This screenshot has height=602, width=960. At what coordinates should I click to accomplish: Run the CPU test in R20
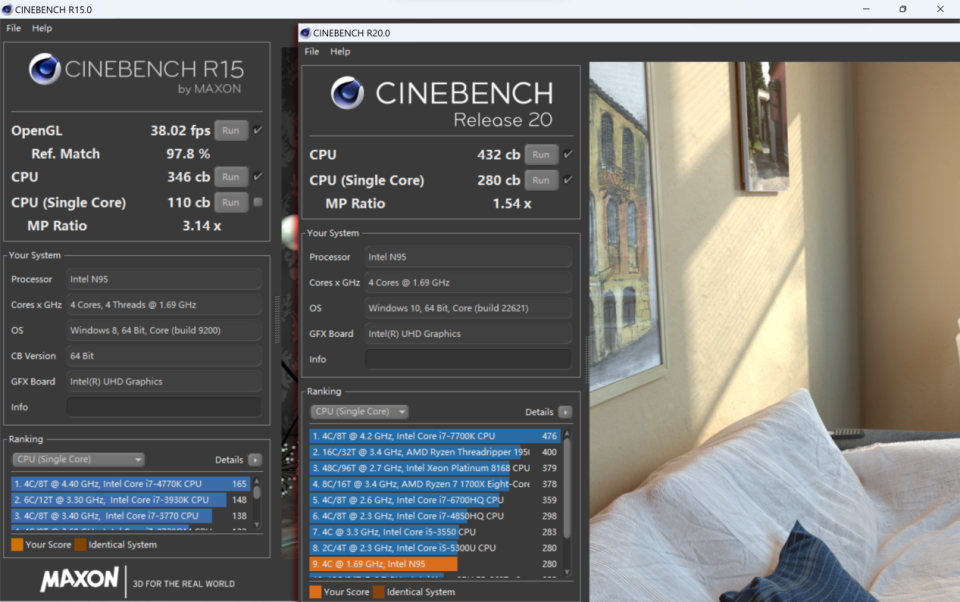[x=541, y=155]
